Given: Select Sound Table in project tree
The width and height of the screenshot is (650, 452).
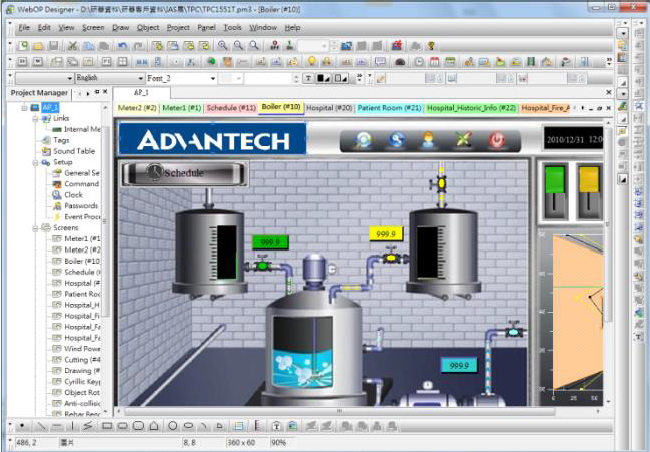Looking at the screenshot, I should click(x=74, y=151).
